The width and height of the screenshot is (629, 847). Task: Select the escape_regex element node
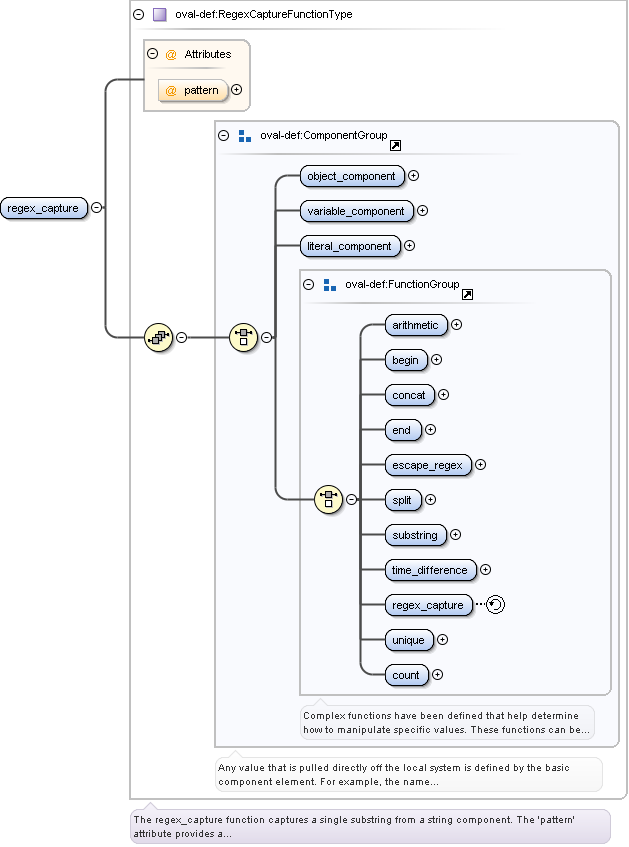coord(428,465)
